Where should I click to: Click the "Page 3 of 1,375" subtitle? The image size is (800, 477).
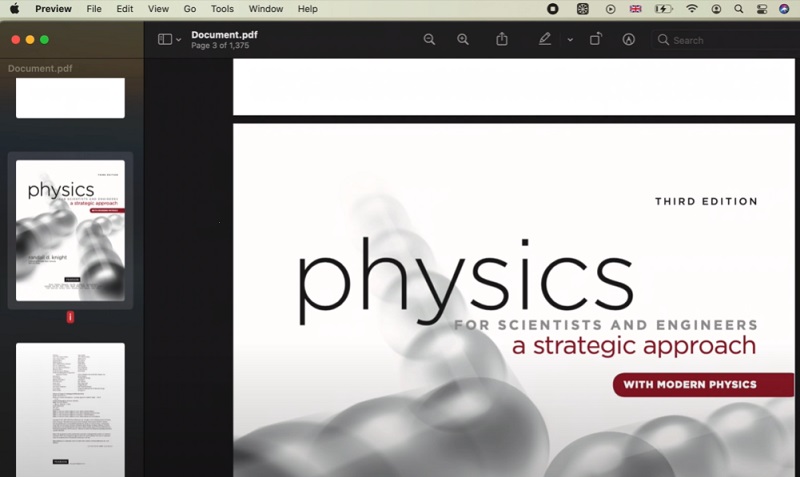(x=220, y=45)
